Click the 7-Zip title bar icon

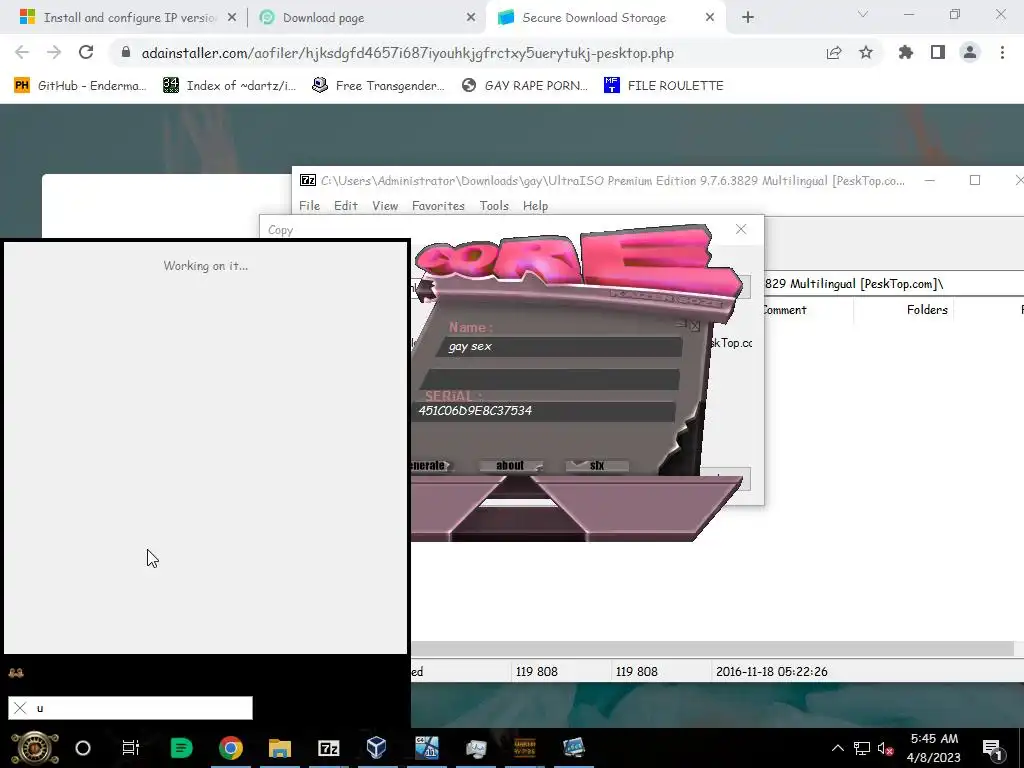(308, 180)
